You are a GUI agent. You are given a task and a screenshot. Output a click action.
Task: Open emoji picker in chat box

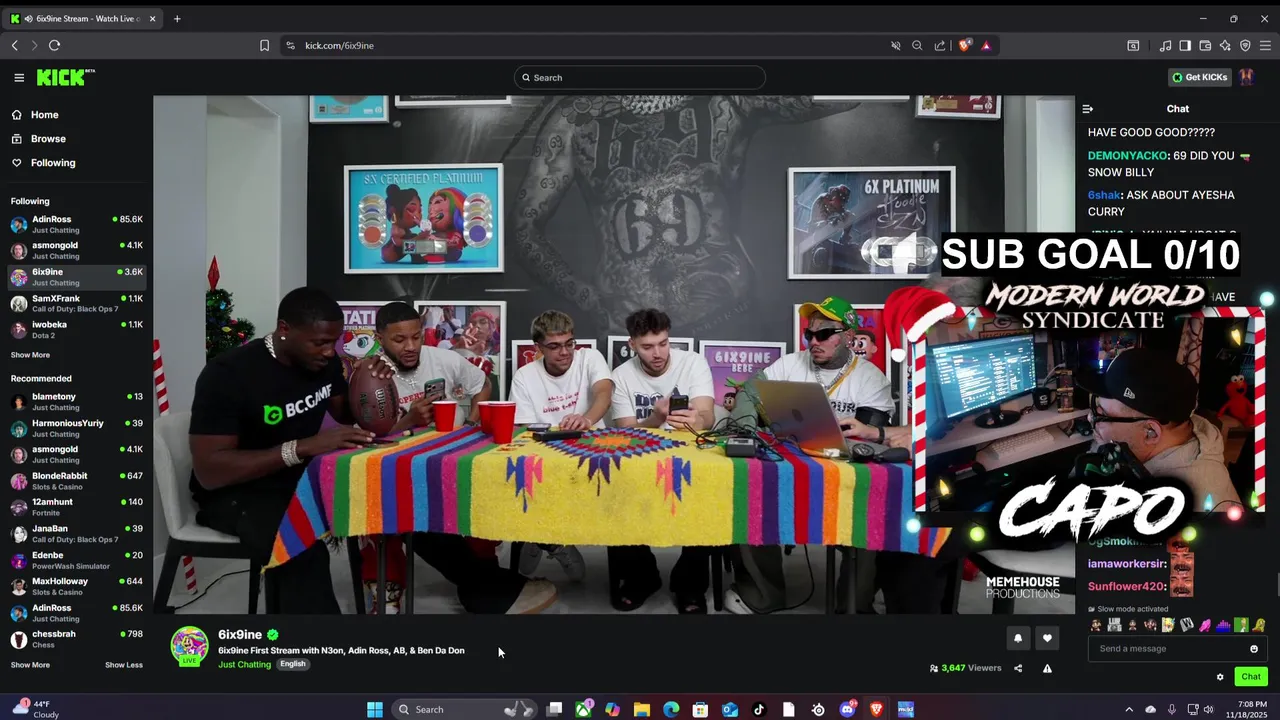coord(1254,649)
